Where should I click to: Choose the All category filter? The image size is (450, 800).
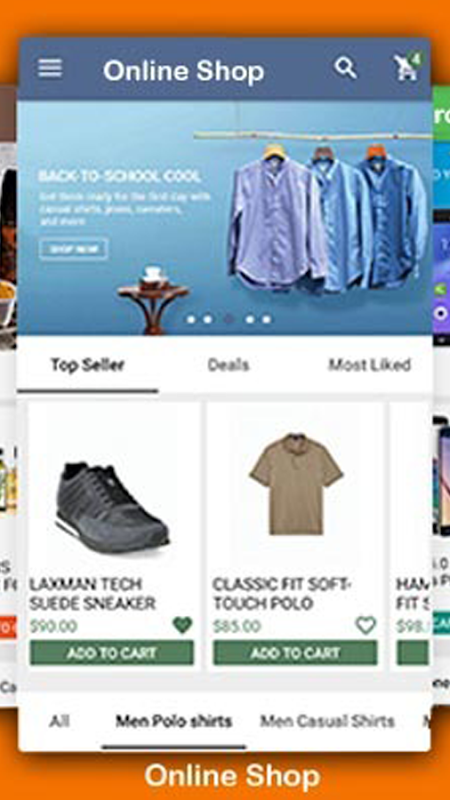click(x=59, y=721)
